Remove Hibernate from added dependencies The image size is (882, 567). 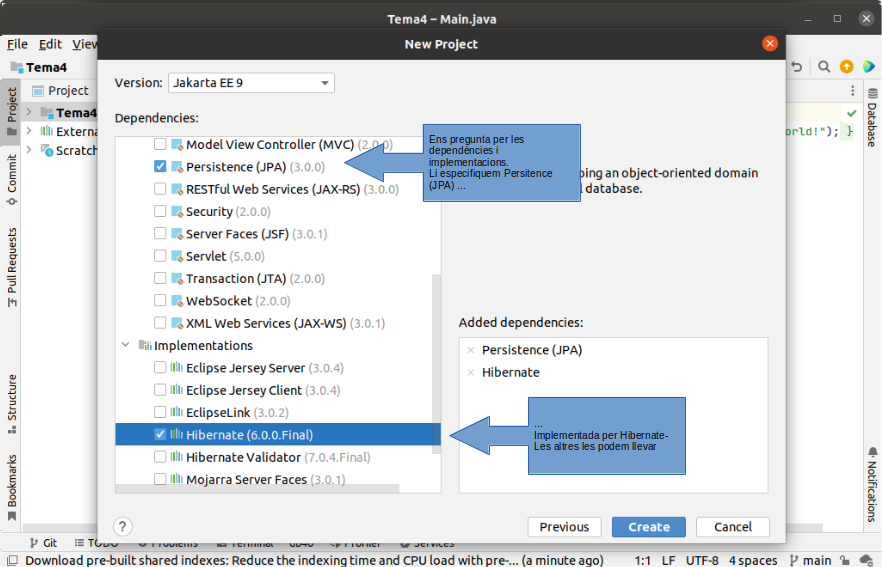pyautogui.click(x=471, y=372)
